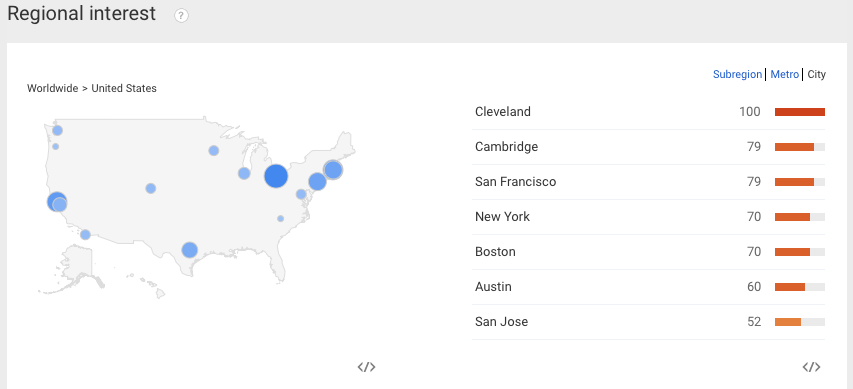Screen dimensions: 853x389
Task: Open the Regional interest help icon
Action: (181, 16)
